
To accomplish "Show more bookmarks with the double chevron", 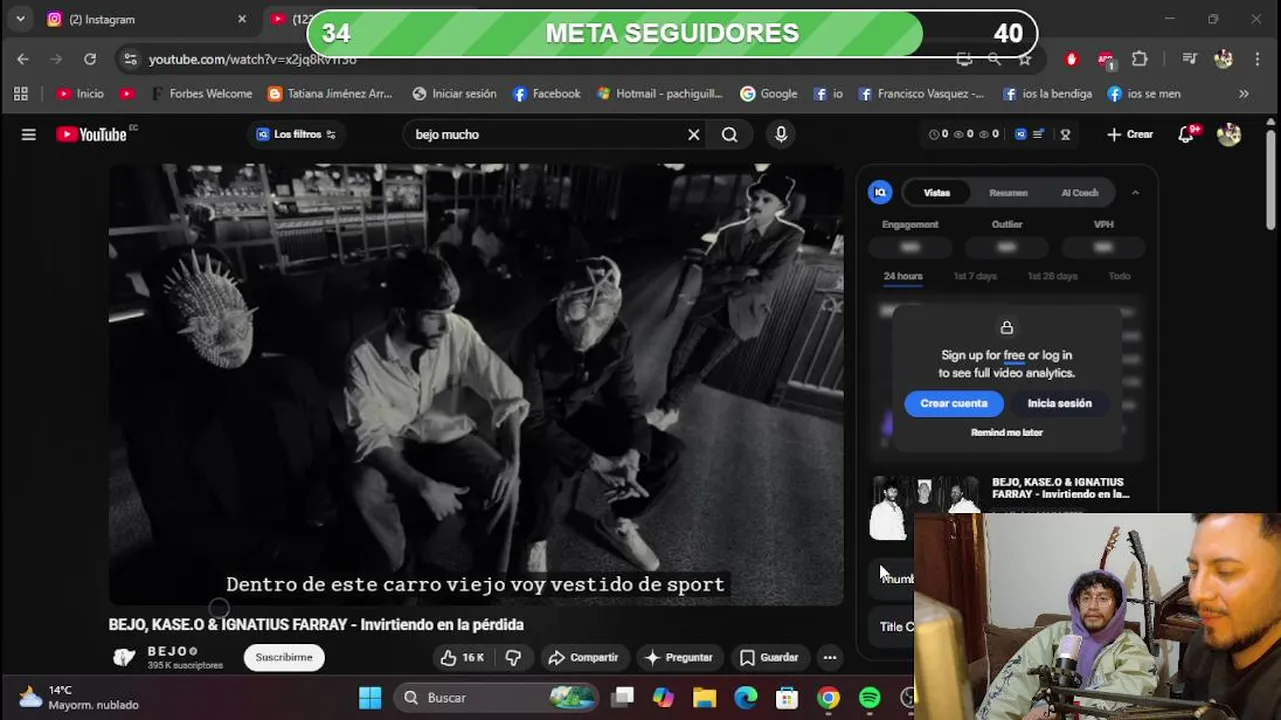I will tap(1244, 93).
